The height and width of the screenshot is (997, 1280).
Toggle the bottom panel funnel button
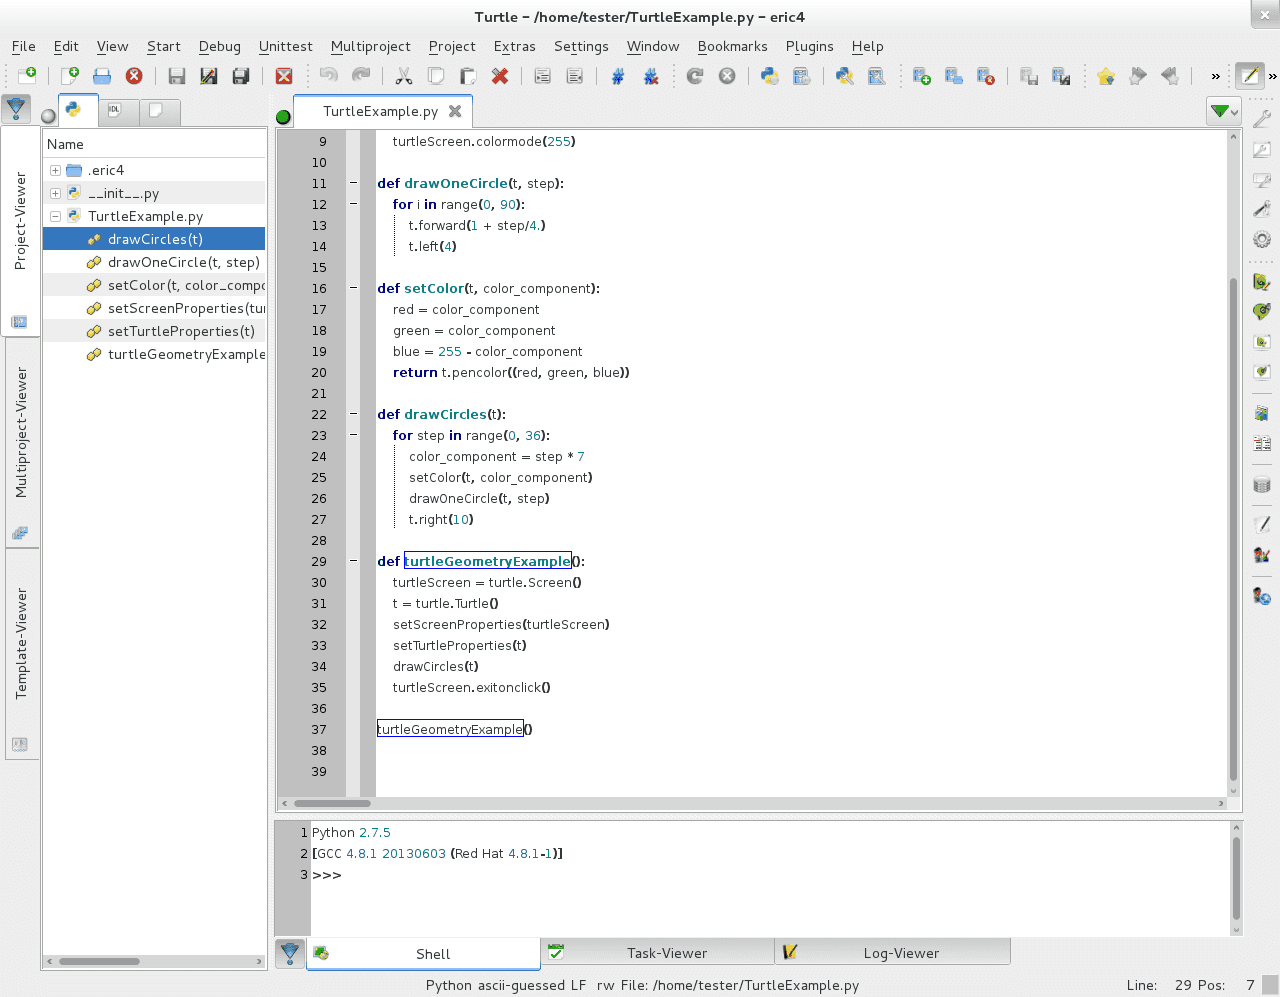tap(290, 953)
